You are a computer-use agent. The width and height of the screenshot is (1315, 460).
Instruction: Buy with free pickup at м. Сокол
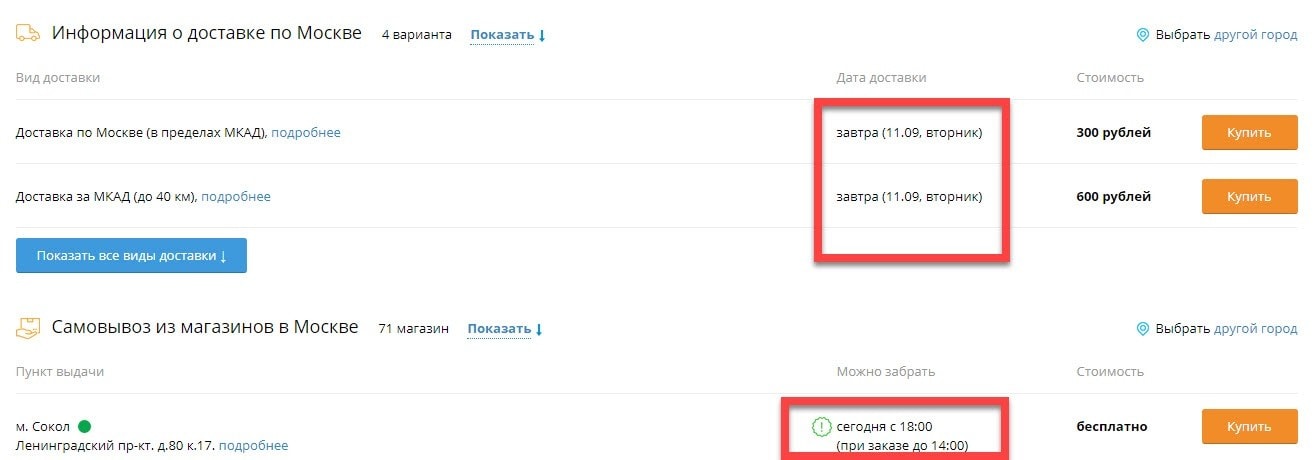(1248, 426)
